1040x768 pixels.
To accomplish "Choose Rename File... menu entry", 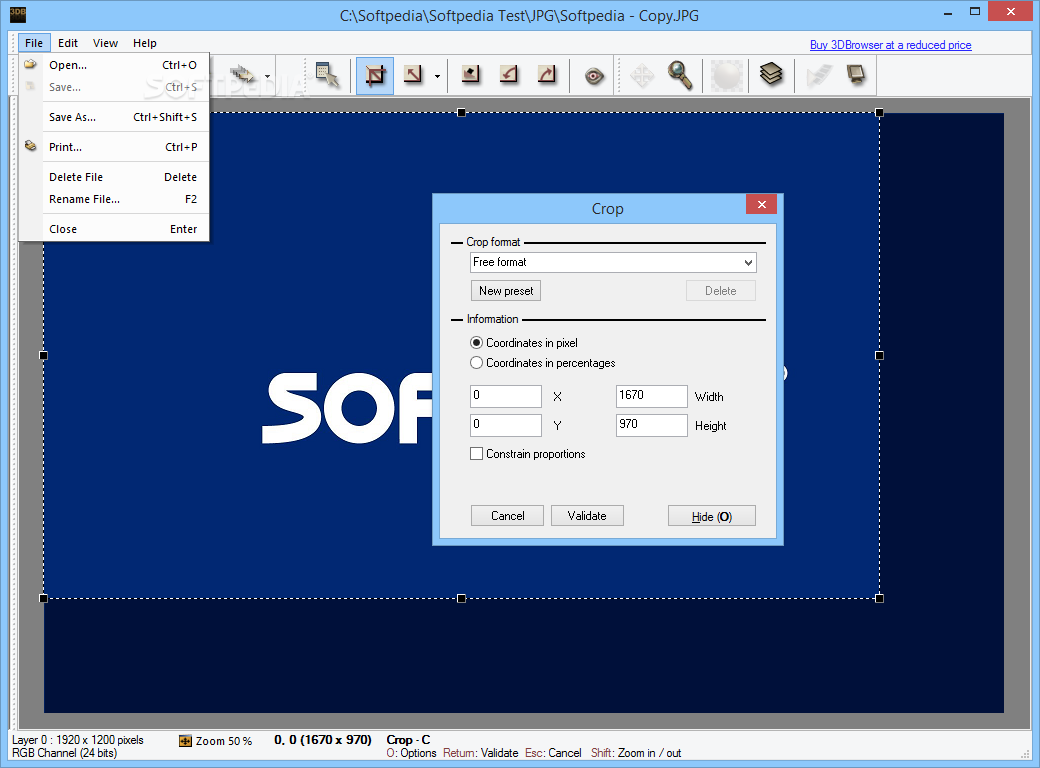I will pos(114,199).
